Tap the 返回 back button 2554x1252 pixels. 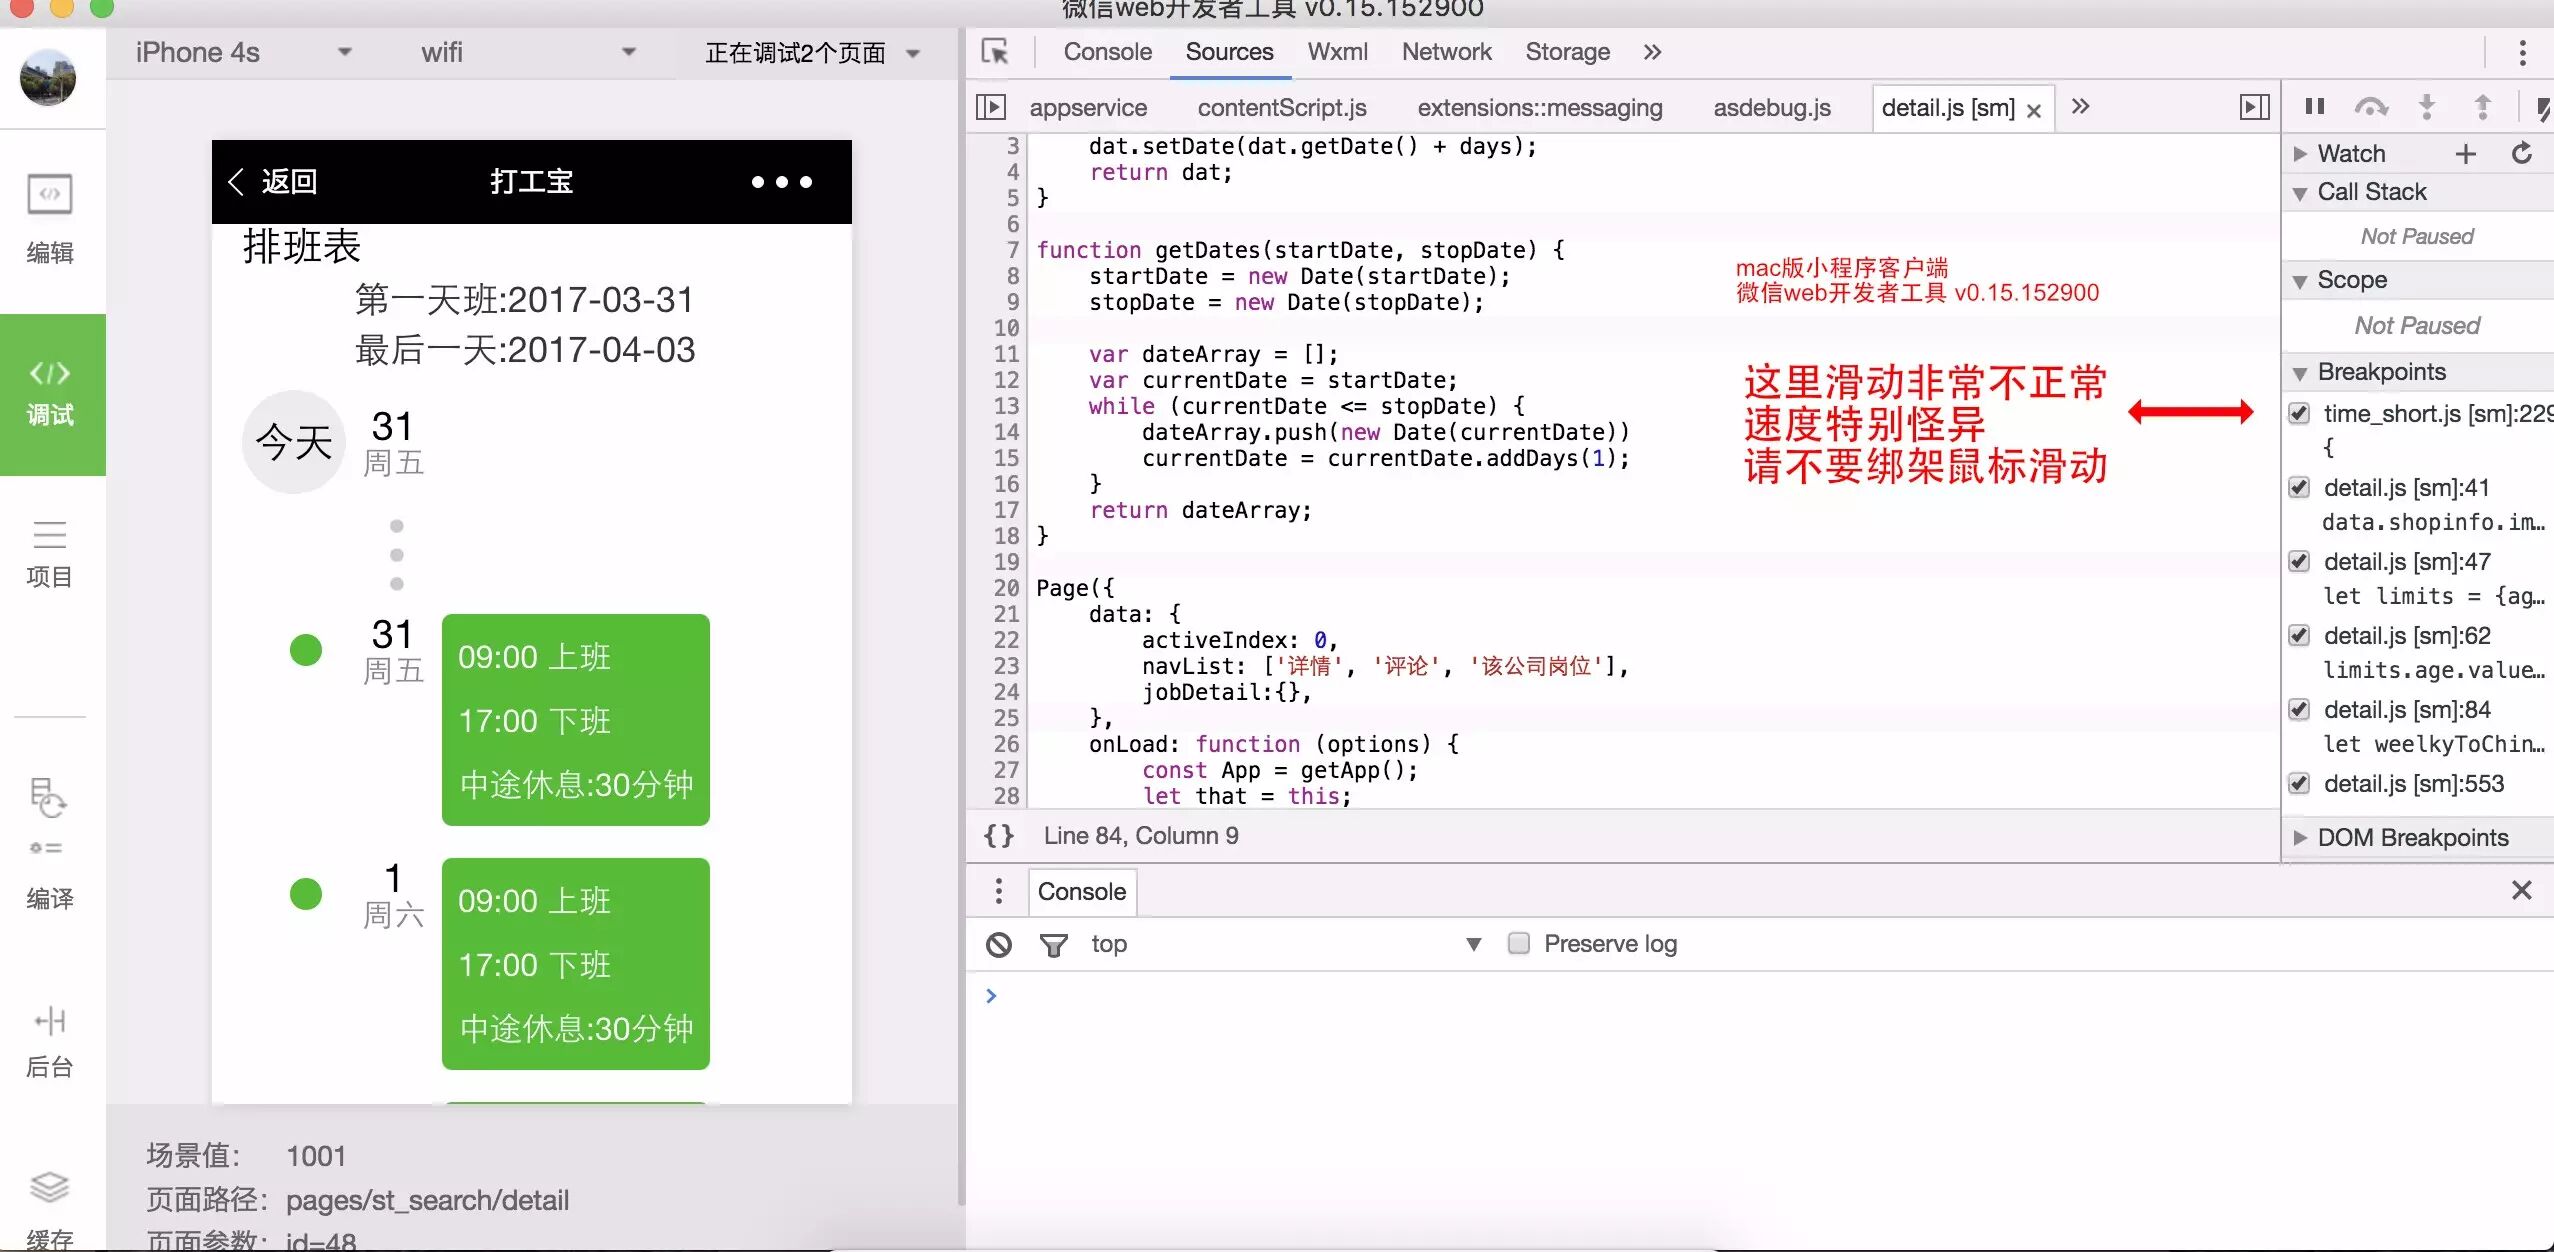(273, 181)
